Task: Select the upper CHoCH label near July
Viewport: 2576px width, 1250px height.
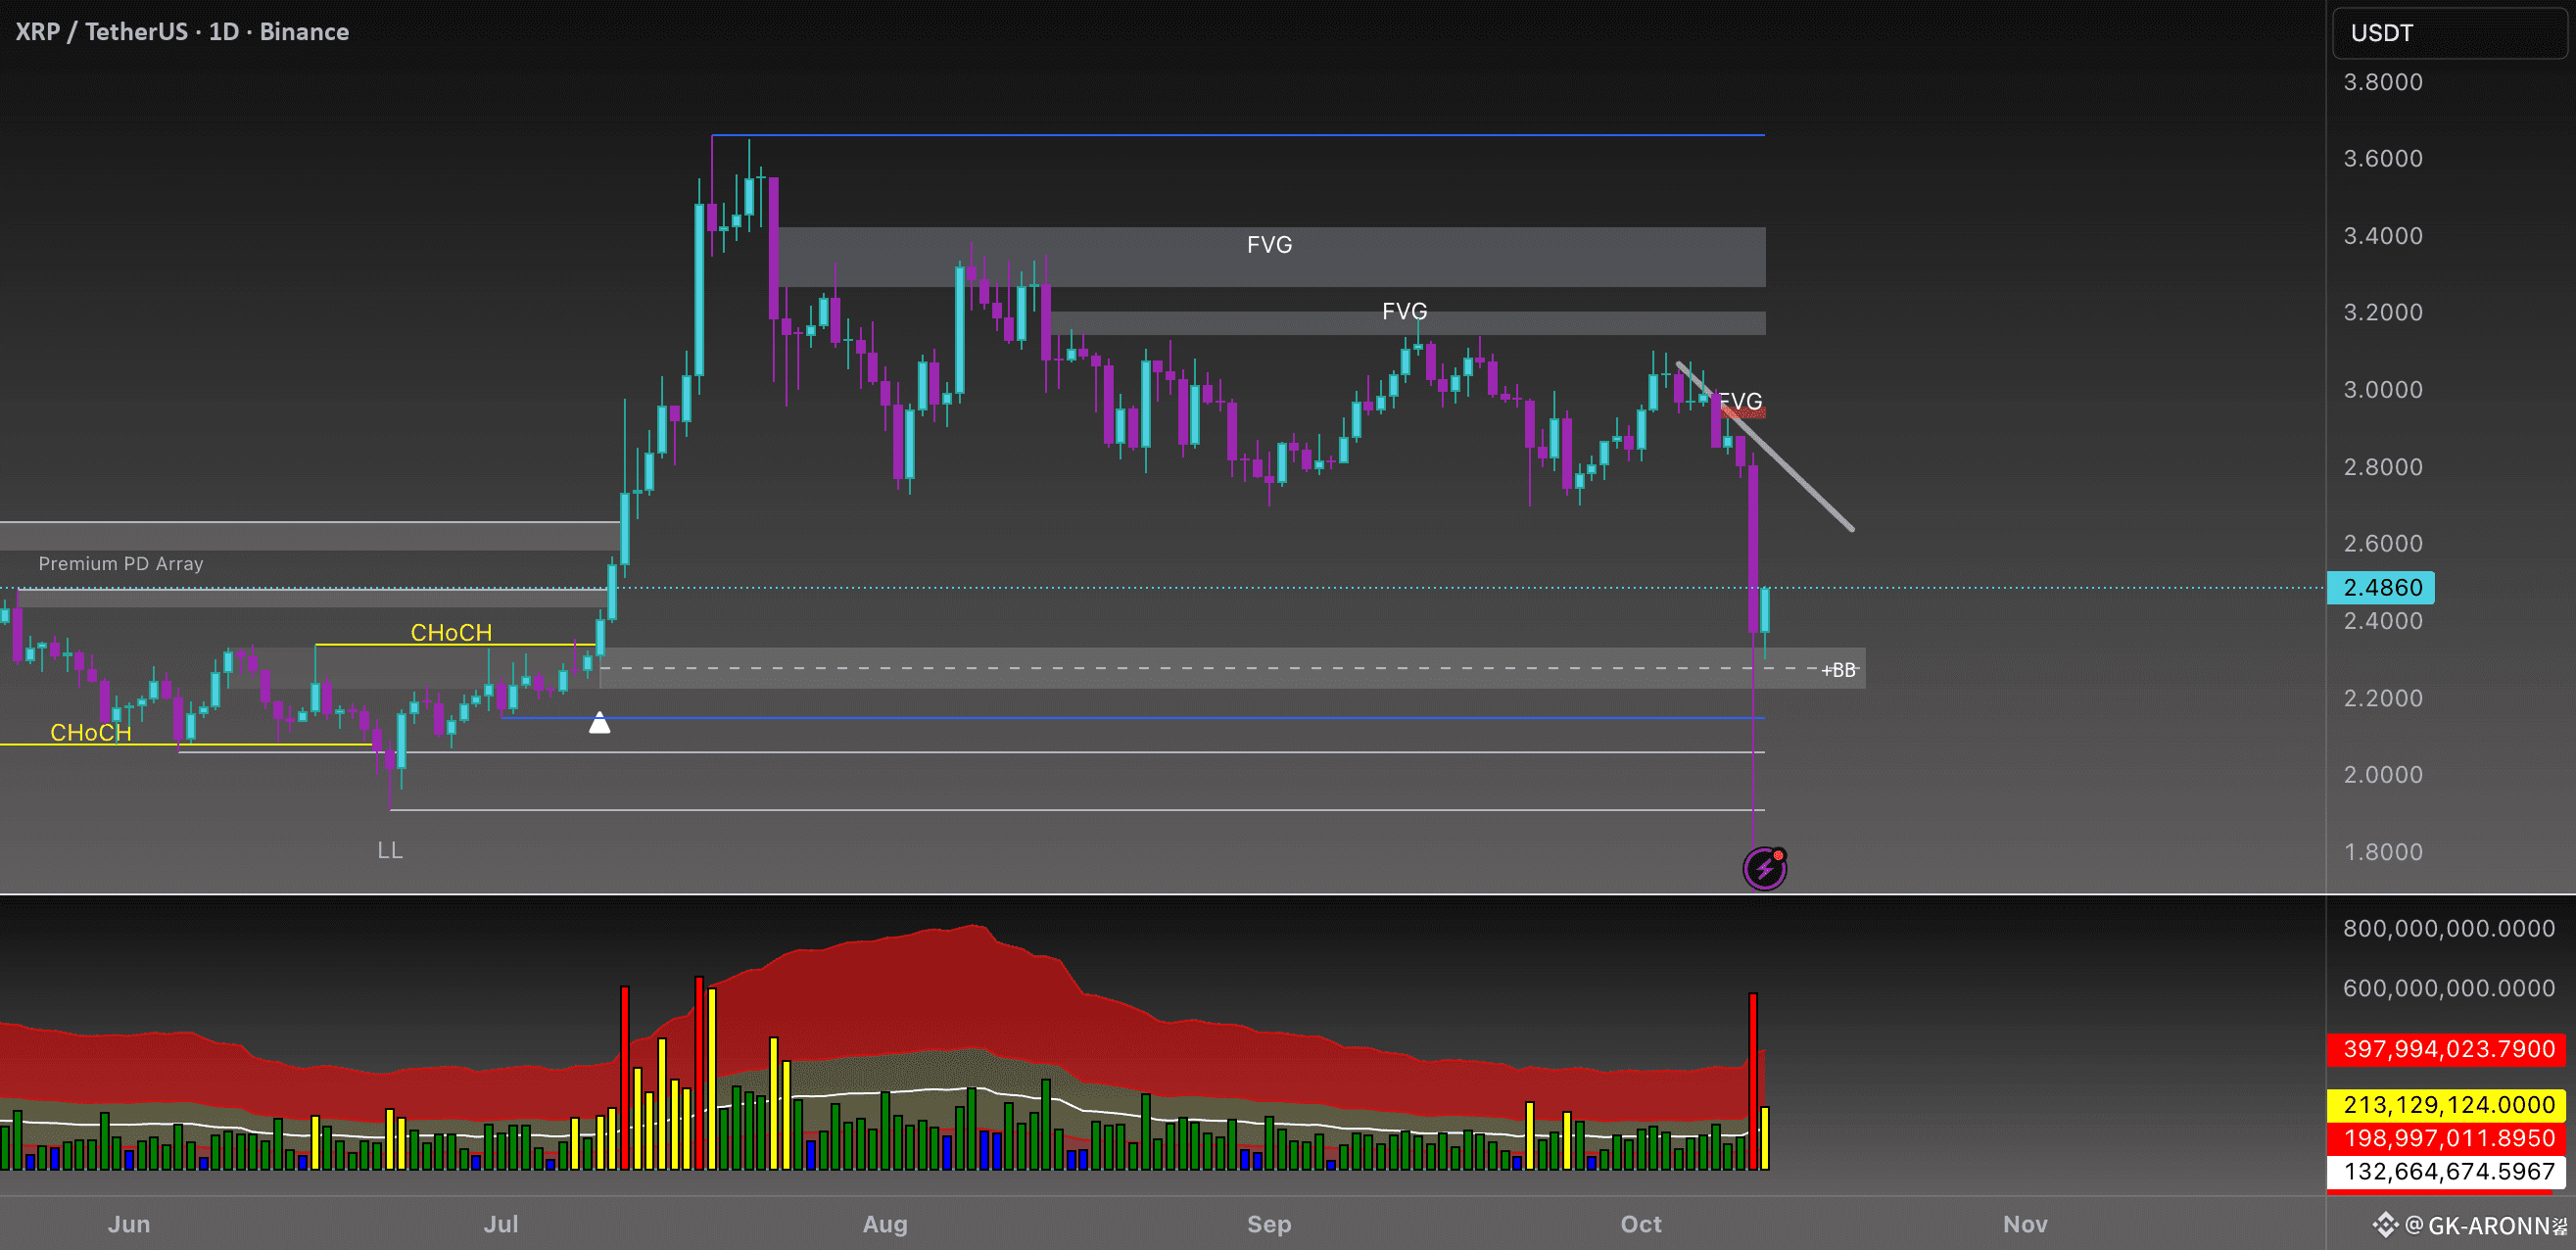Action: [451, 633]
